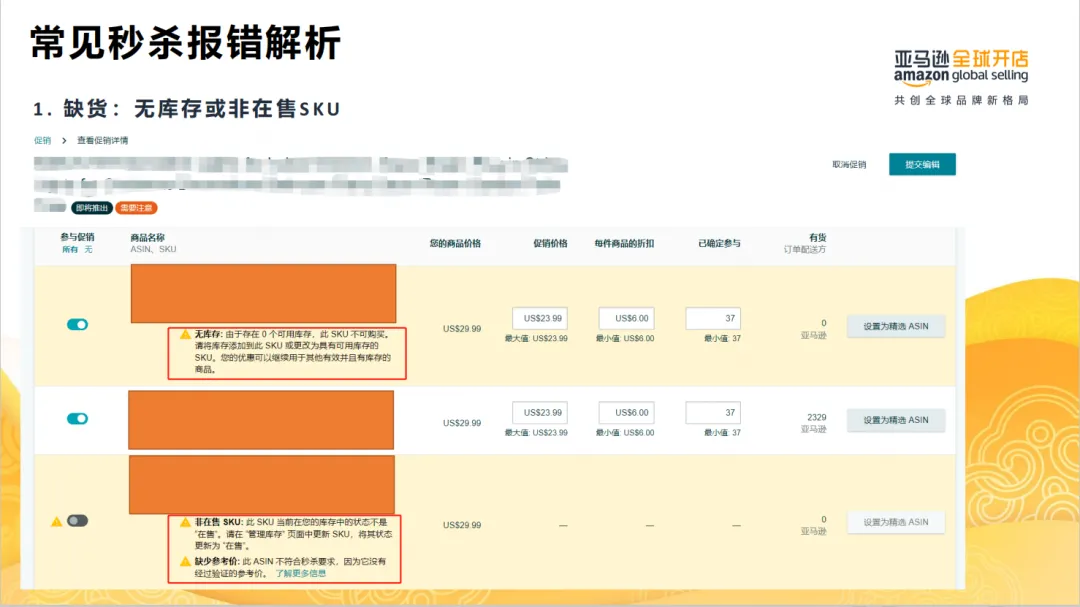
Task: Select 所有 under 参与促销 header
Action: (70, 249)
